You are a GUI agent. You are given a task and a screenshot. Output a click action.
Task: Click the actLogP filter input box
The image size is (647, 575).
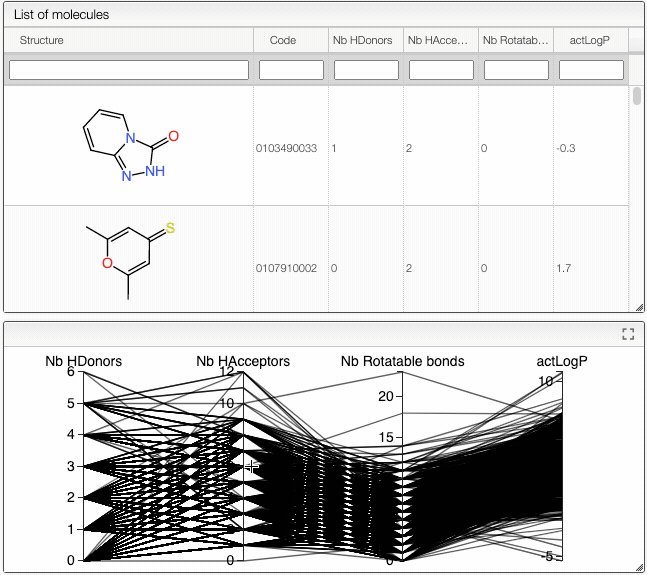point(591,70)
